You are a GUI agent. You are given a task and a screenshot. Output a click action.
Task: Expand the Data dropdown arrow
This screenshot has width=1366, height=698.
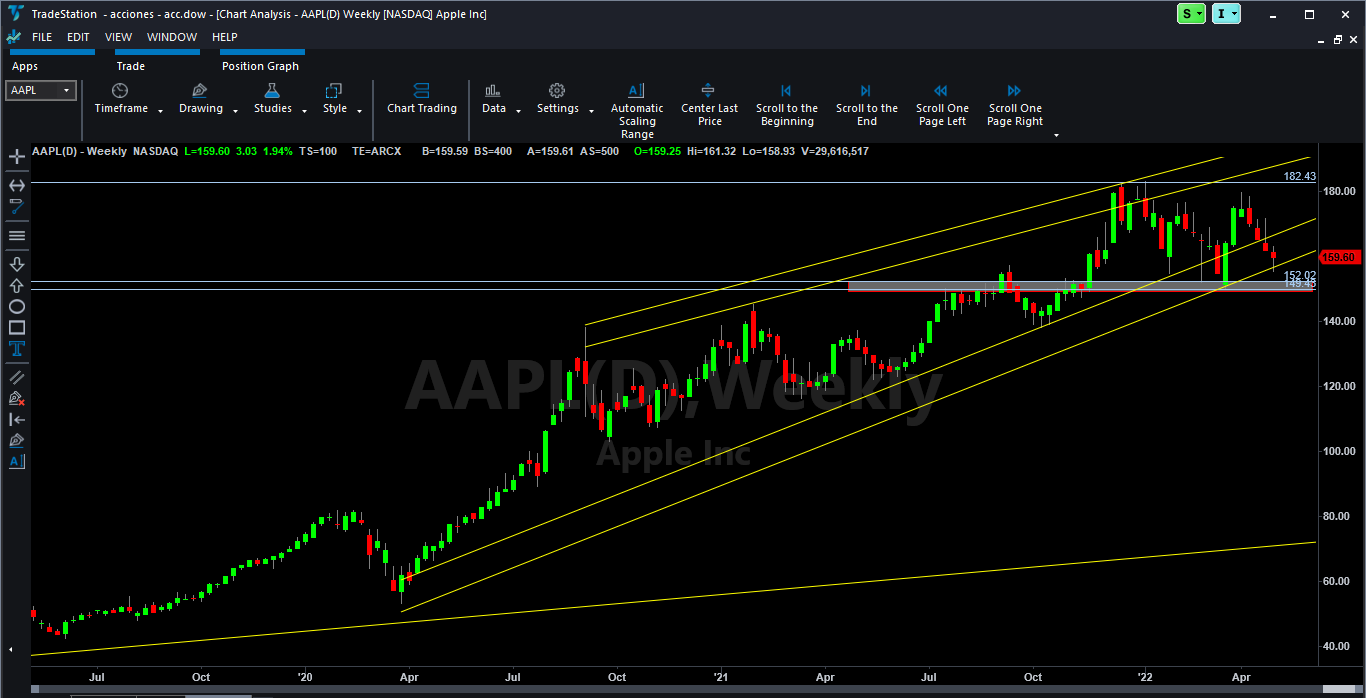tap(519, 111)
